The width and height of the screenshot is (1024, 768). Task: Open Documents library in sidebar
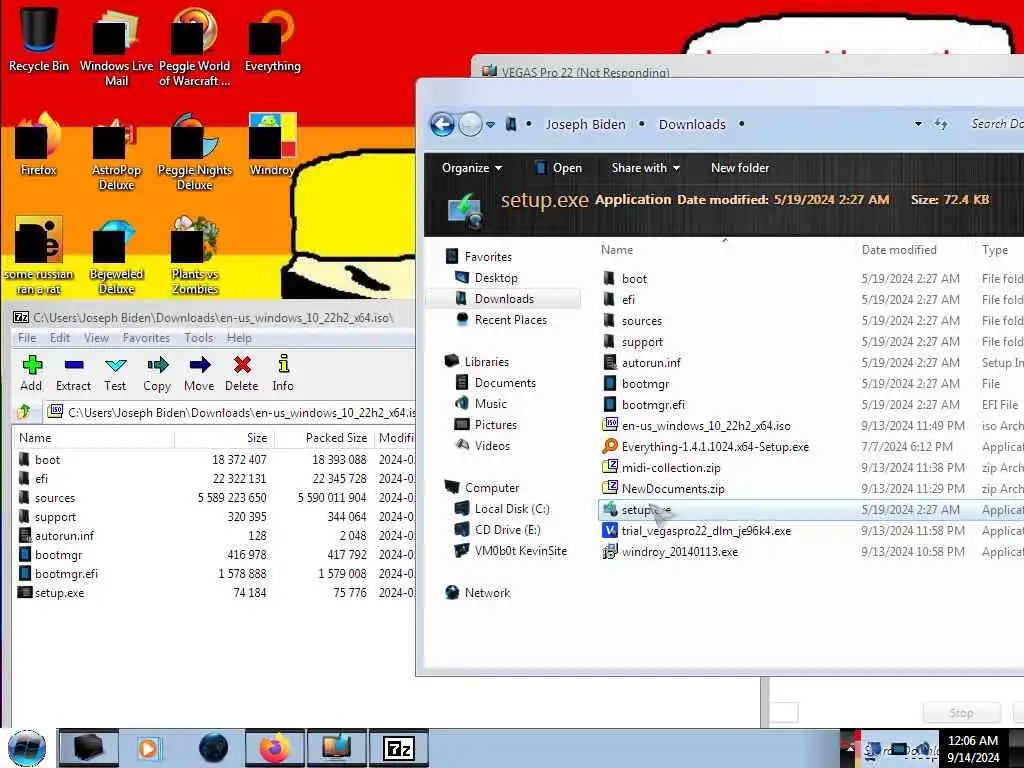pos(505,383)
